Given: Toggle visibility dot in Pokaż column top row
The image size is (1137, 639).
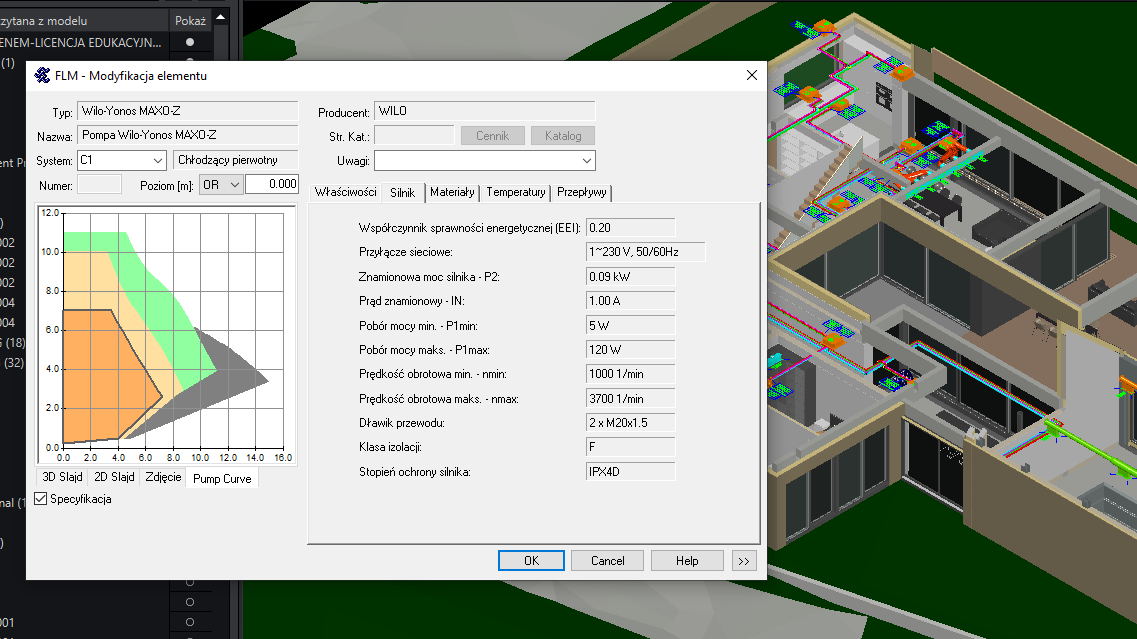Looking at the screenshot, I should tap(189, 42).
